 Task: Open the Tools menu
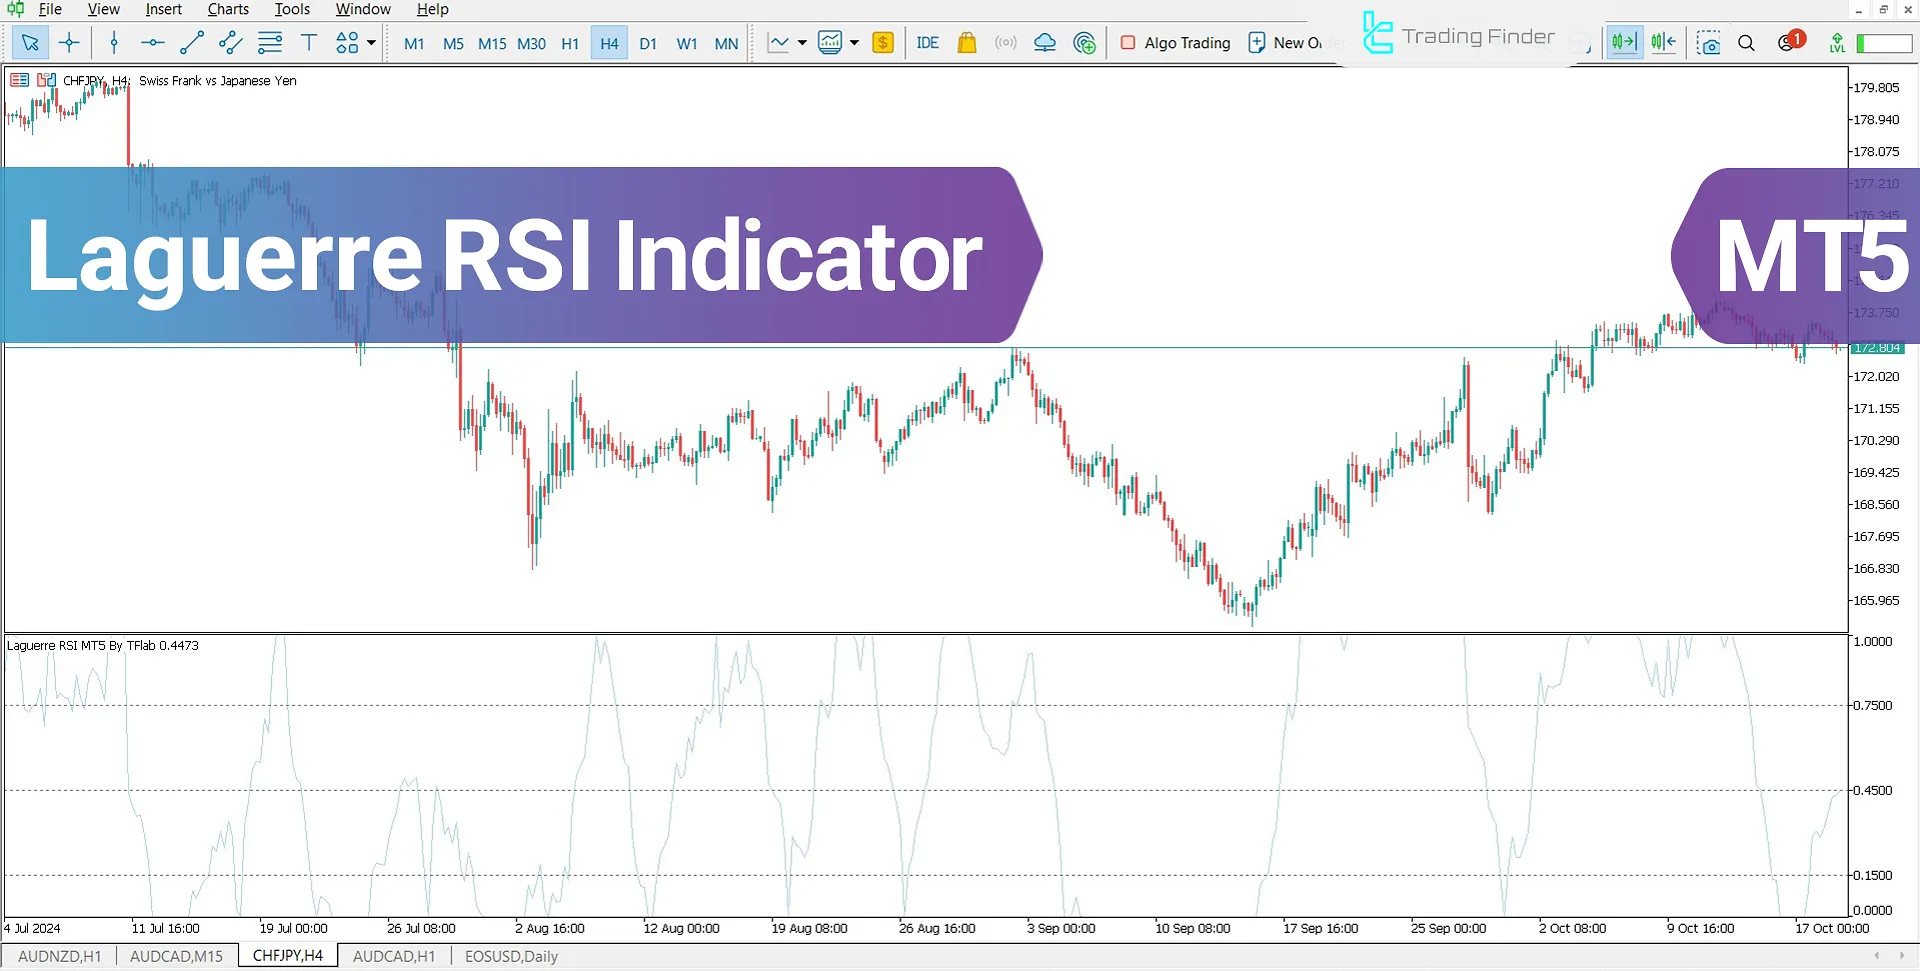292,9
